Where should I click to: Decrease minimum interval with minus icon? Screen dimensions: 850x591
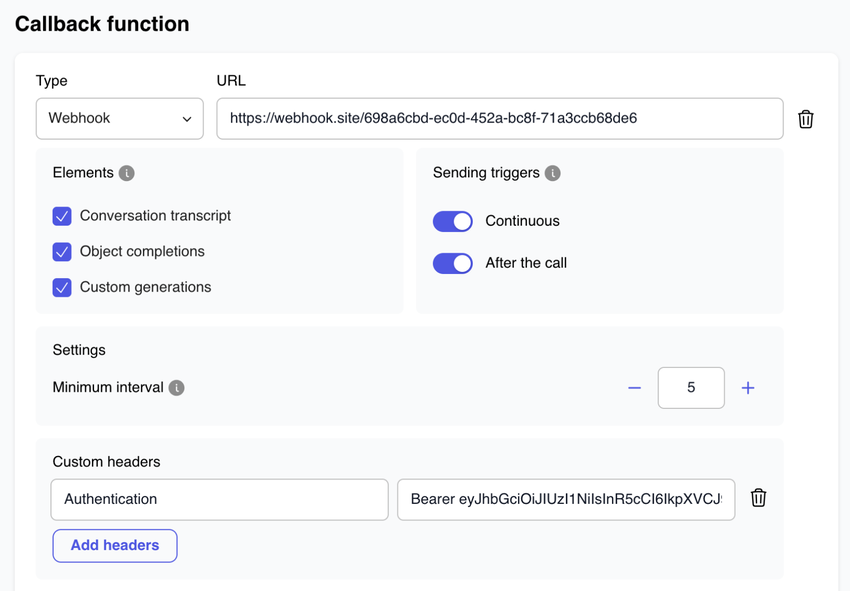pos(634,388)
